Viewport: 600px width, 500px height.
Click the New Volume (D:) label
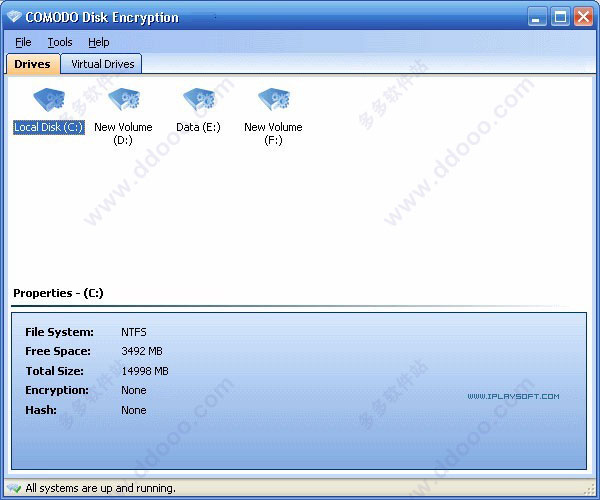123,134
